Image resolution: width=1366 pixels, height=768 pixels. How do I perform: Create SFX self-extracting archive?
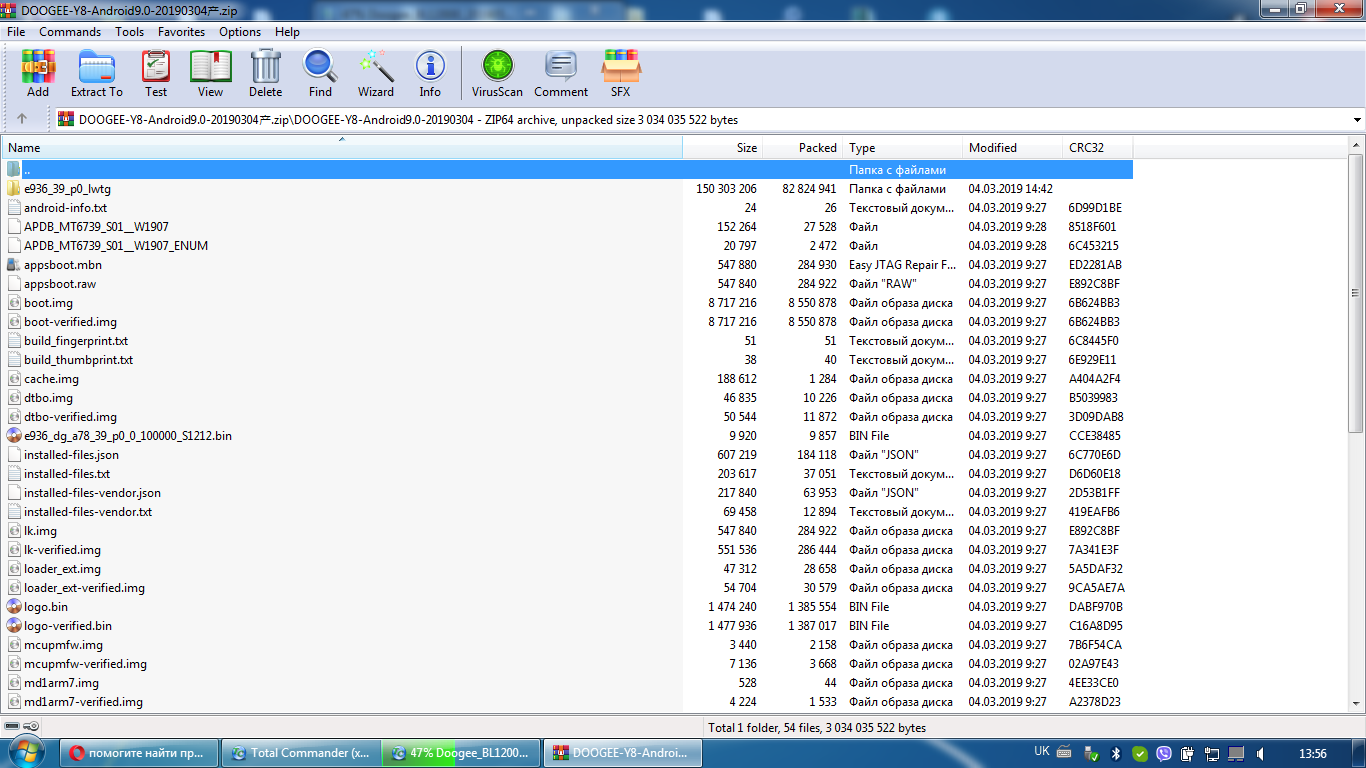pos(620,74)
